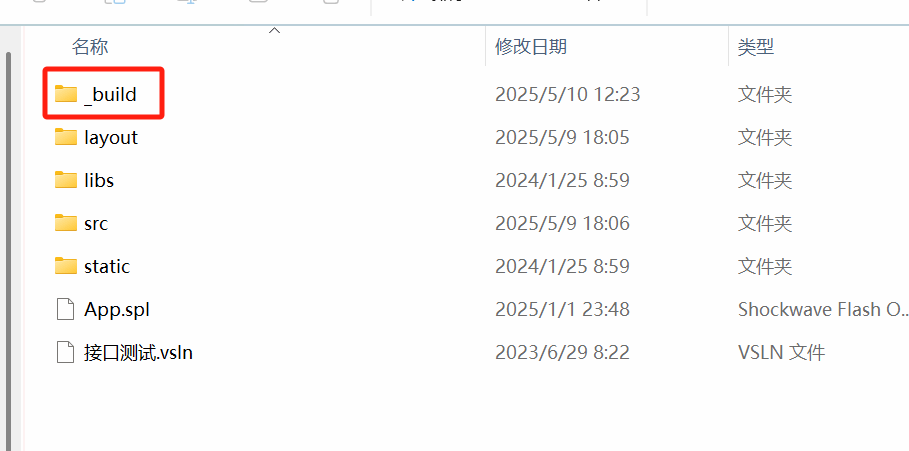Select the layout folder name
This screenshot has height=451, width=909.
[x=111, y=137]
